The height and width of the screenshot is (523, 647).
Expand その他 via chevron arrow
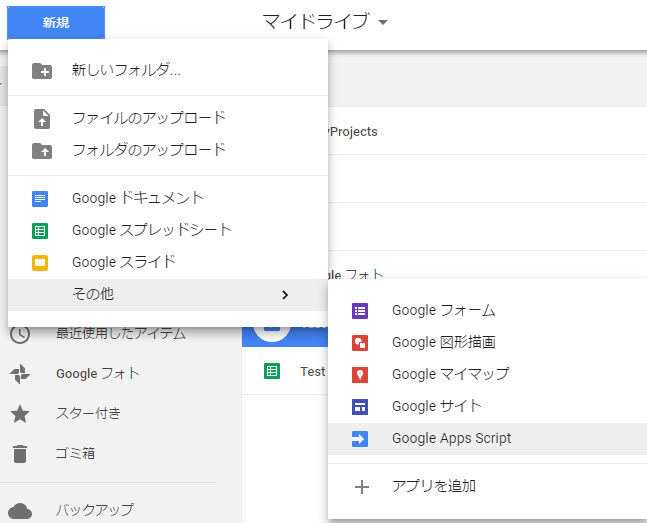click(x=285, y=295)
